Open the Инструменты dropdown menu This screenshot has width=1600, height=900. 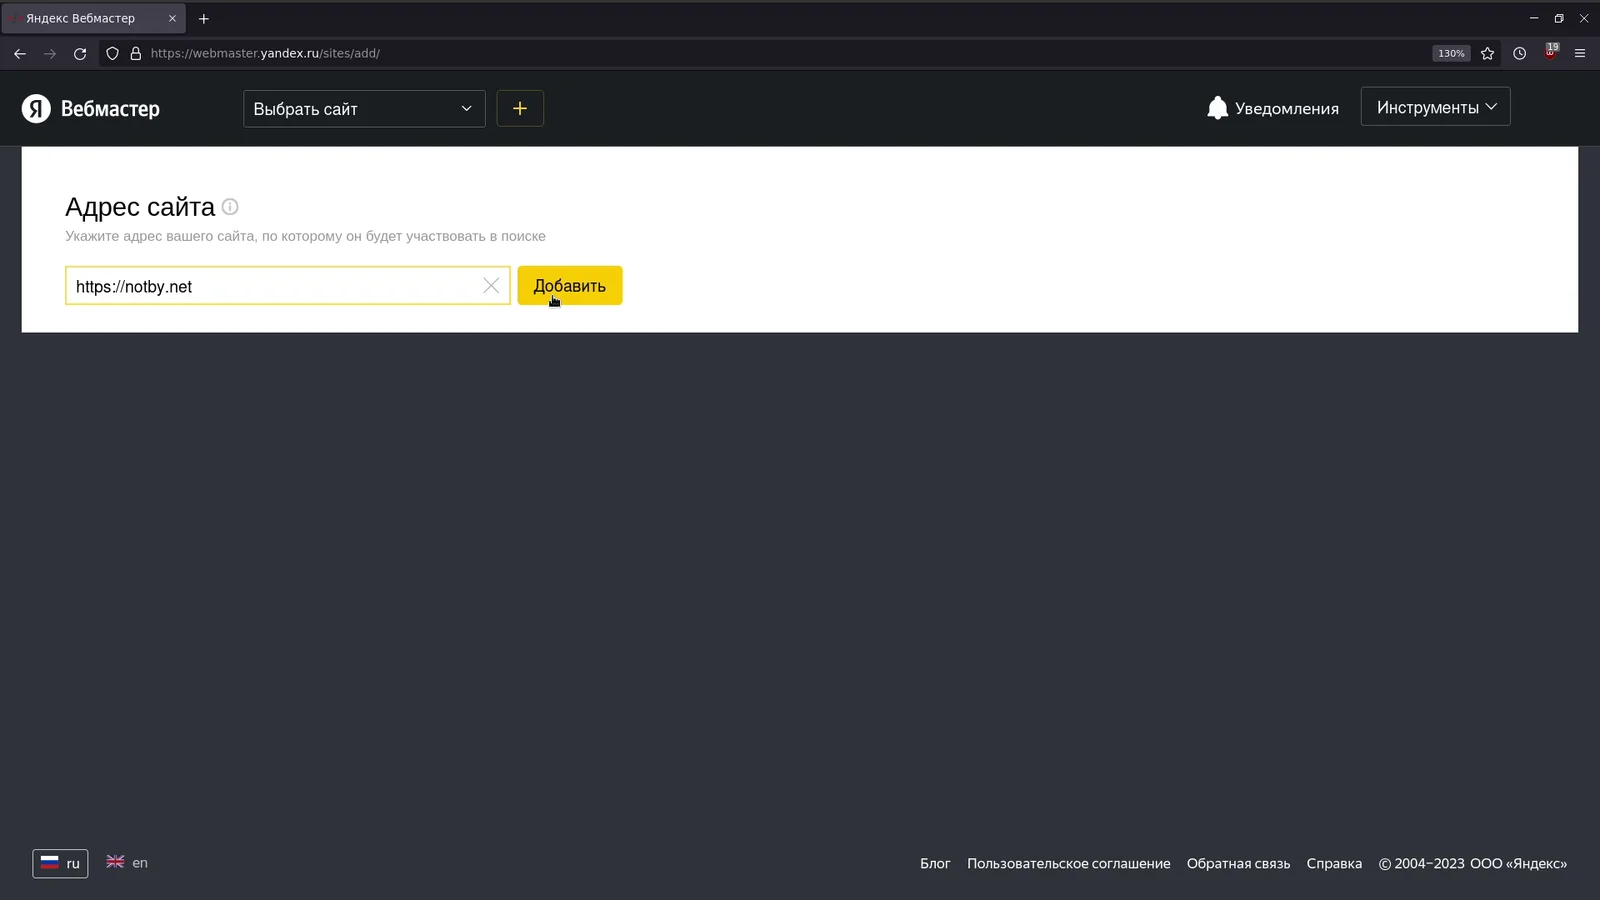[1435, 107]
